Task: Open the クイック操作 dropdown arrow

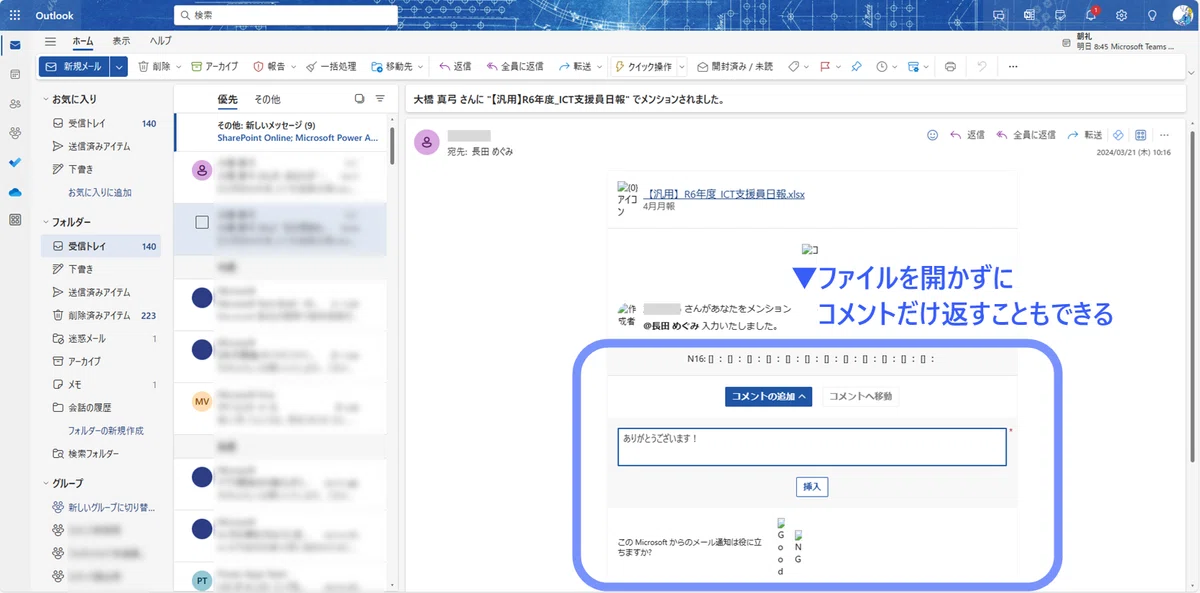Action: 682,66
